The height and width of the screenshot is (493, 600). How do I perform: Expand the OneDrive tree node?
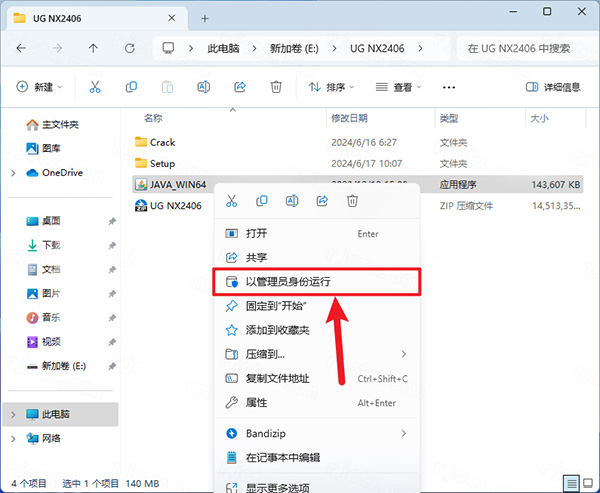(x=13, y=173)
